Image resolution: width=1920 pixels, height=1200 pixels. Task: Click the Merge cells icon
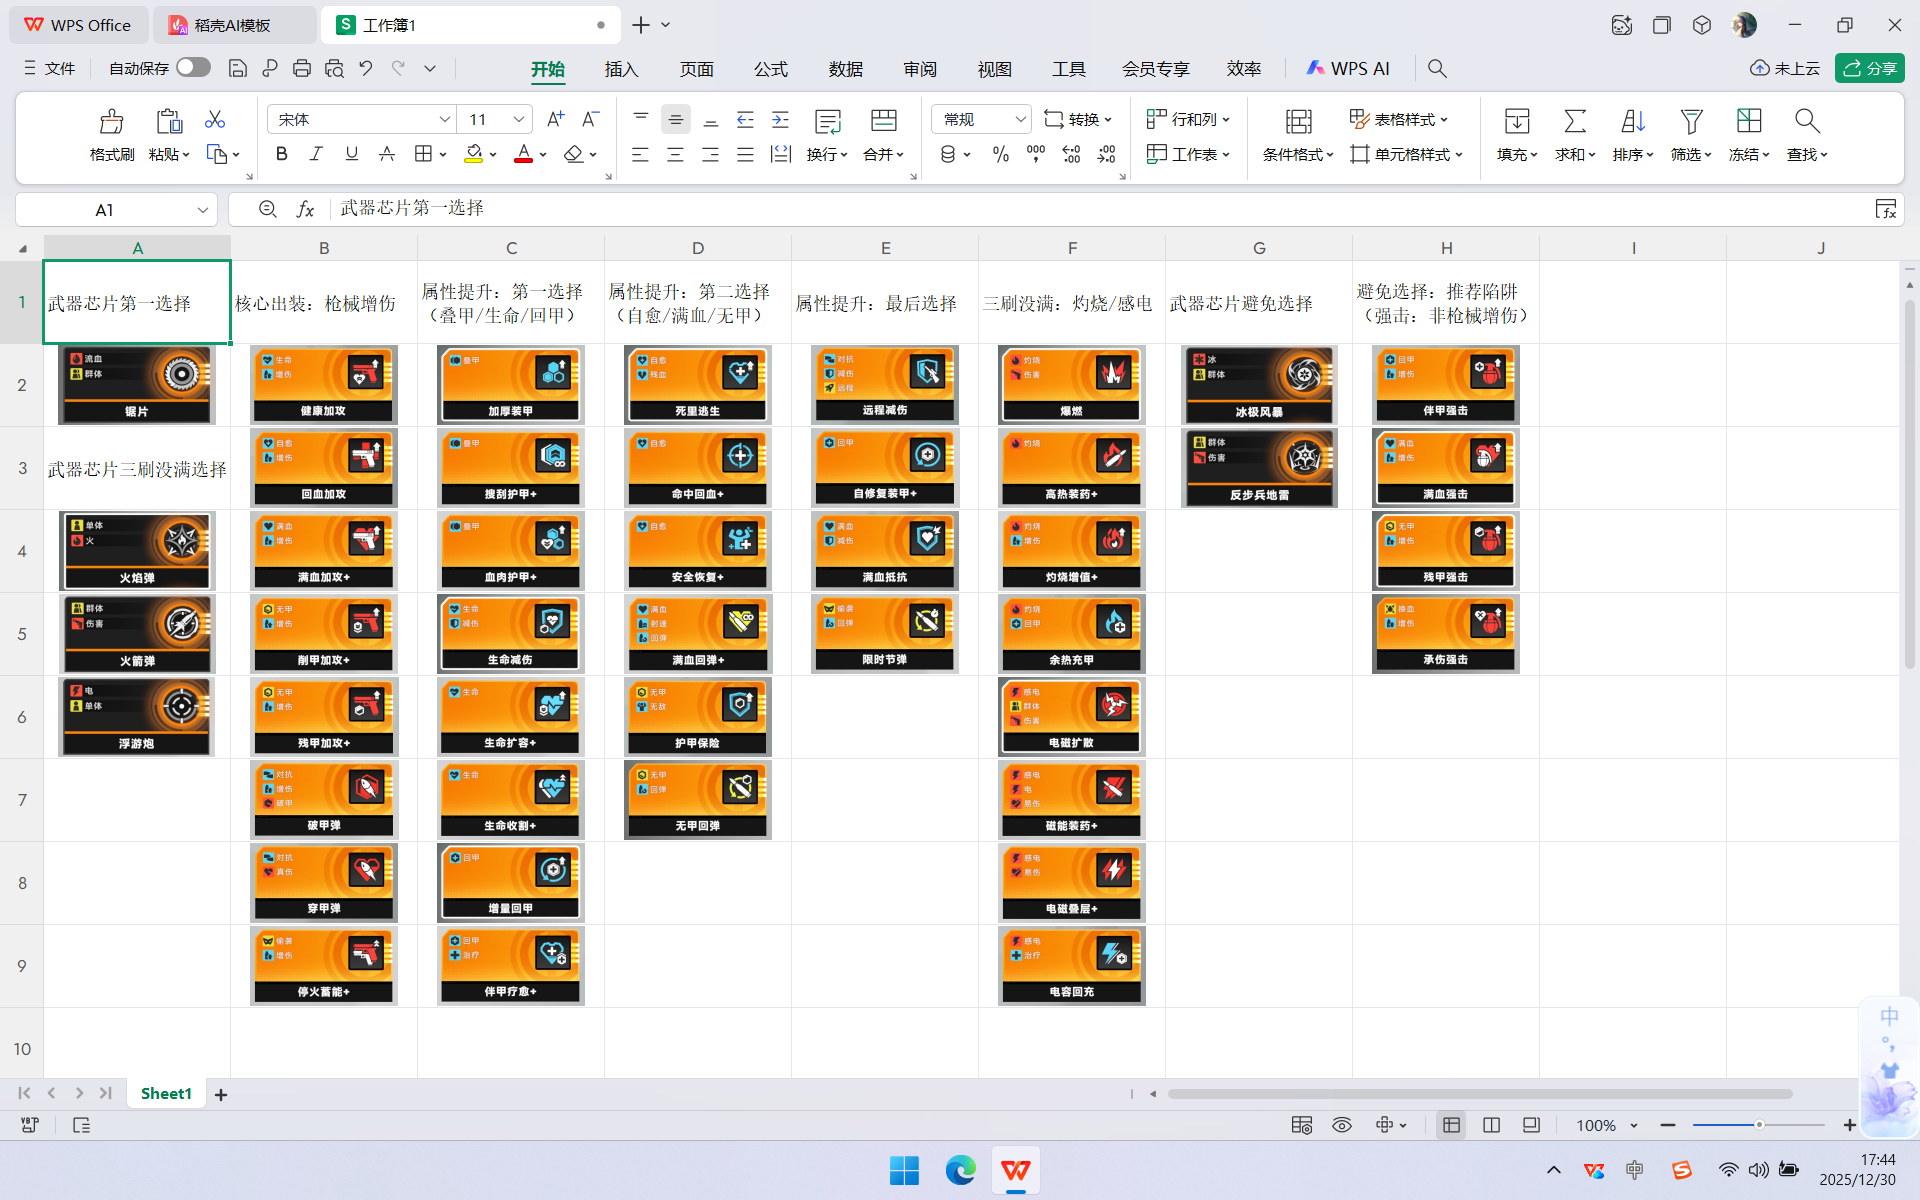883,122
